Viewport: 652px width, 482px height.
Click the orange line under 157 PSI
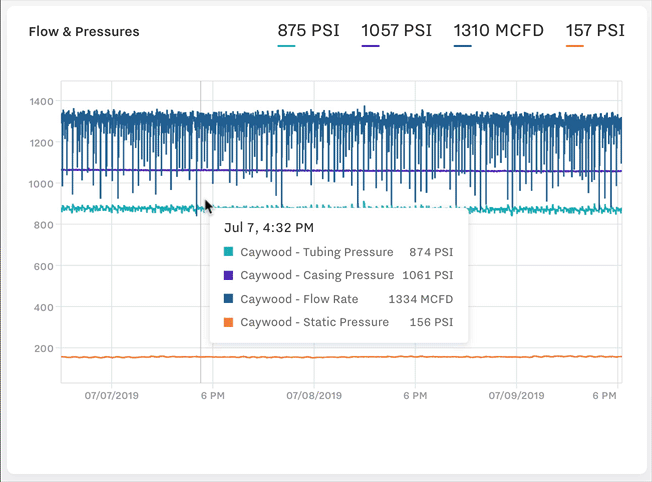click(575, 46)
